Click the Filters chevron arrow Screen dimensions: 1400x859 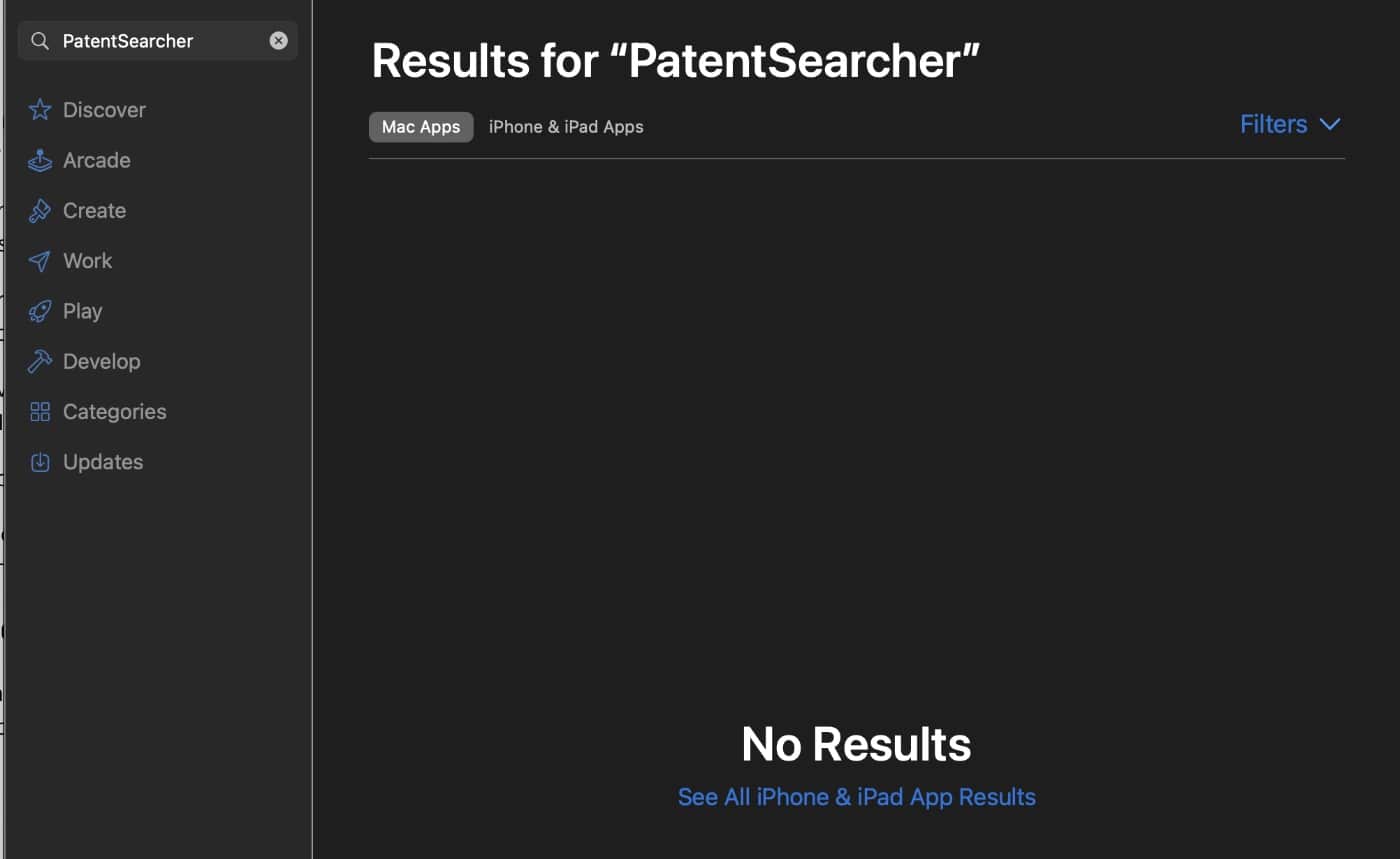click(1330, 124)
